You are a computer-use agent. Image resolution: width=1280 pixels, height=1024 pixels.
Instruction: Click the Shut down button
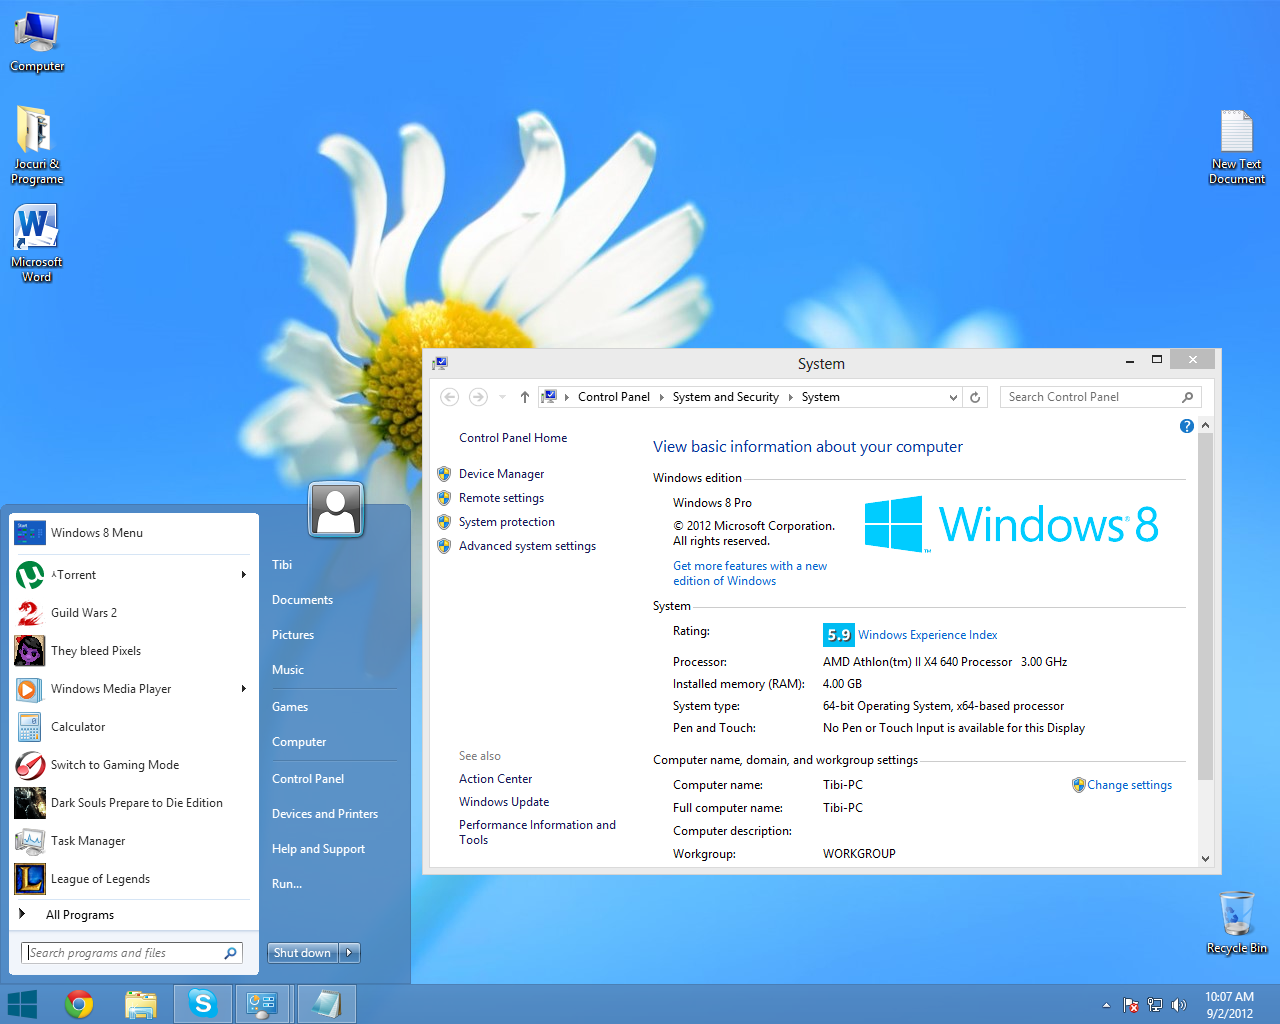(x=303, y=953)
